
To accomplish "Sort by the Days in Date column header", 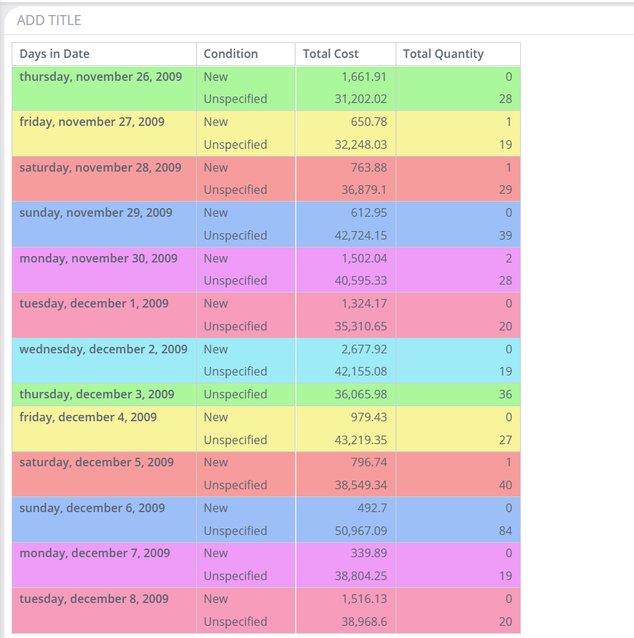I will point(54,54).
